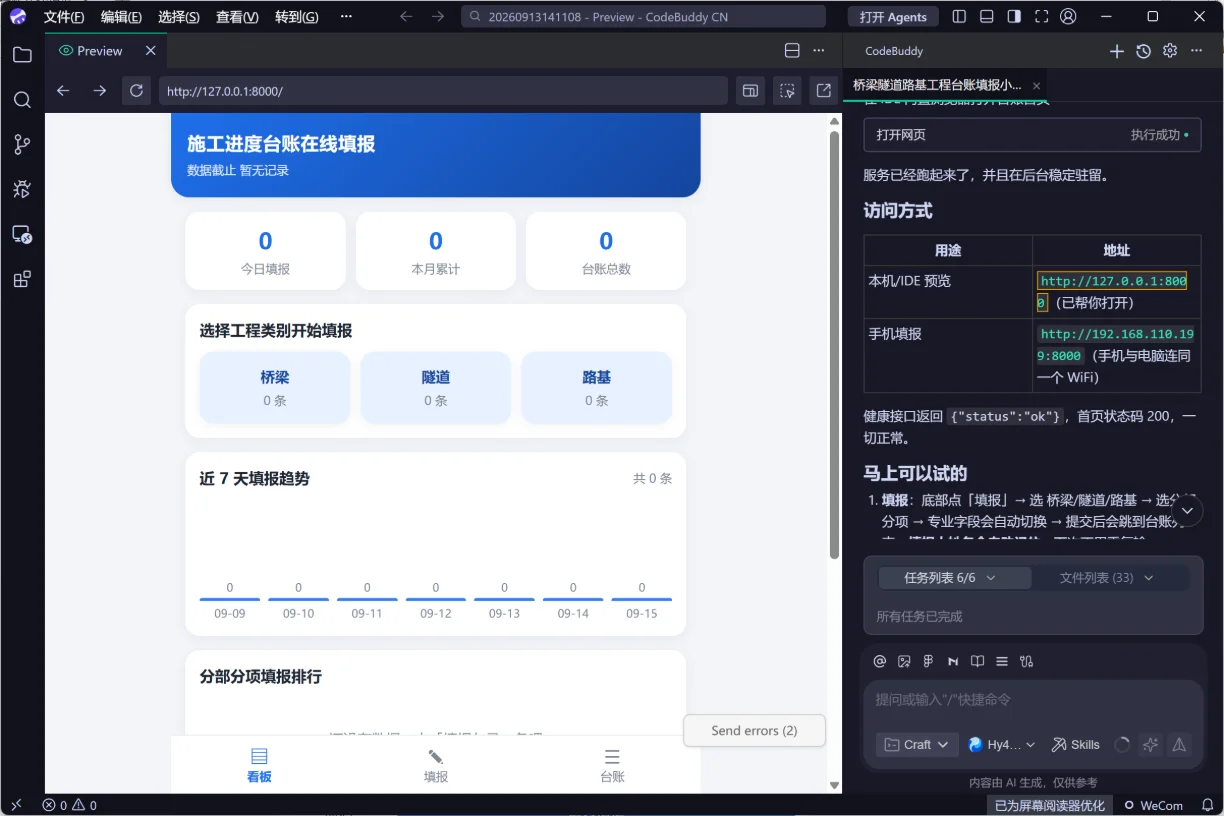This screenshot has width=1224, height=816.
Task: Switch to 台账 bottom navigation tab
Action: [612, 765]
